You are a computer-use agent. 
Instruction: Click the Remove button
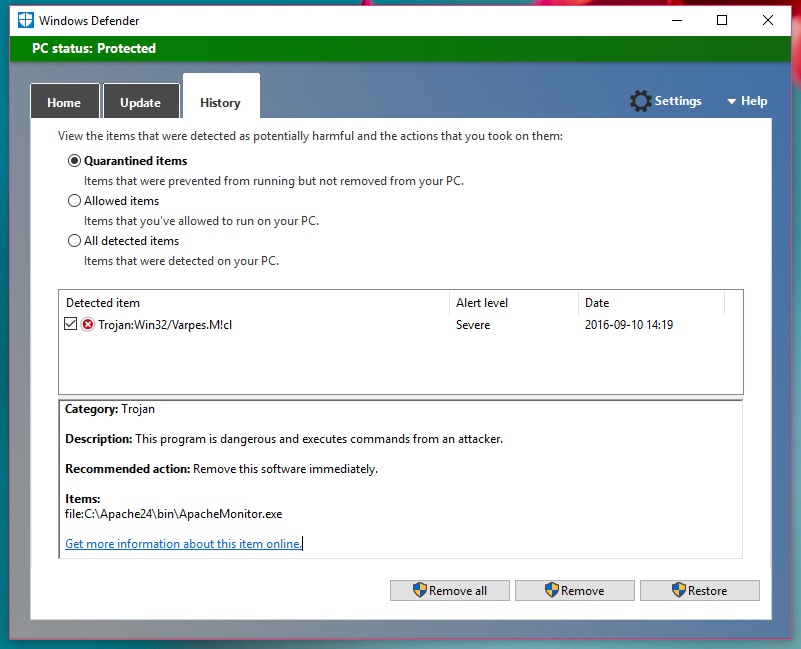pyautogui.click(x=575, y=590)
